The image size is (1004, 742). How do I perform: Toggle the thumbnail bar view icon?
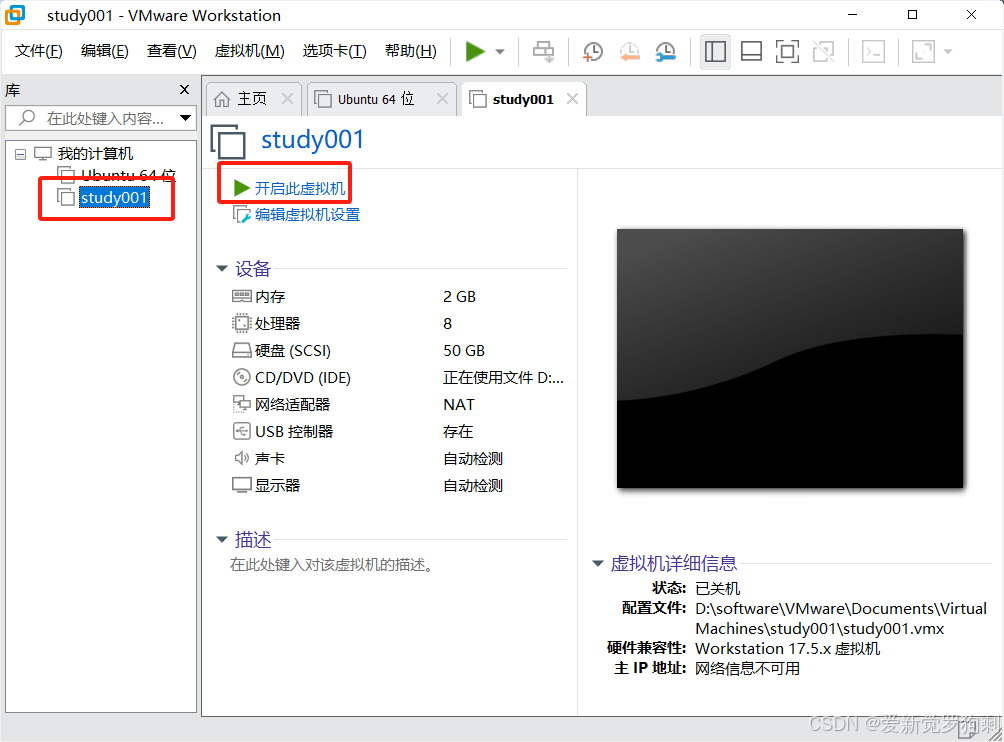[751, 51]
